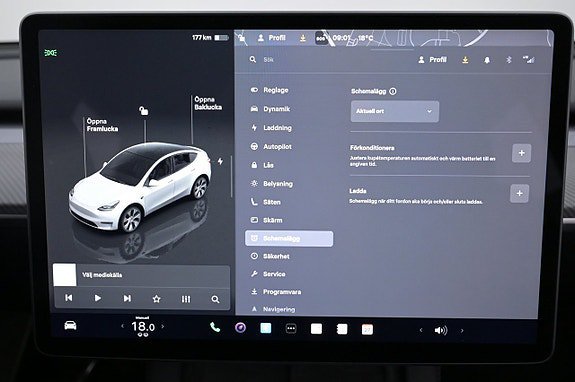This screenshot has height=382, width=575.
Task: Open car controls icon in bottom bar
Action: (x=70, y=325)
